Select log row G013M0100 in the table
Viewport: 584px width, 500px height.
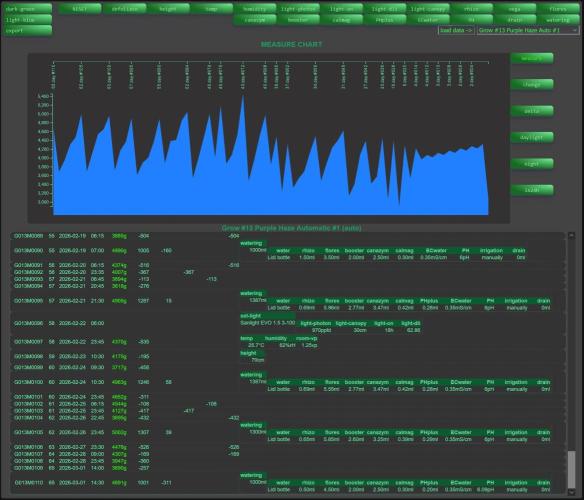point(287,382)
